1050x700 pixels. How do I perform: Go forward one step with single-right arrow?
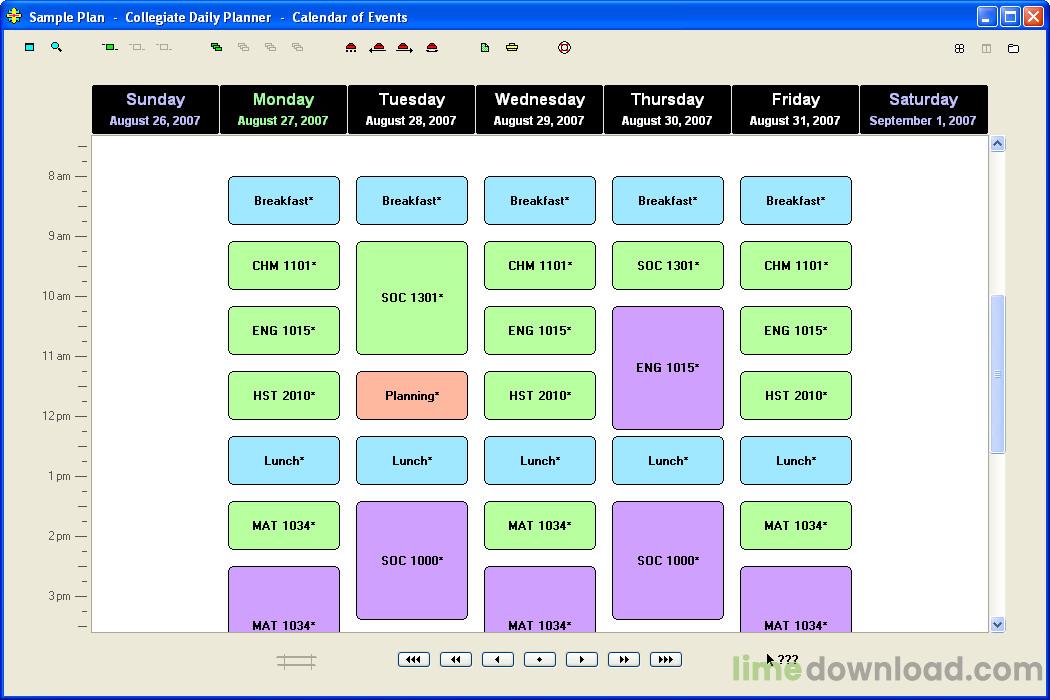581,659
